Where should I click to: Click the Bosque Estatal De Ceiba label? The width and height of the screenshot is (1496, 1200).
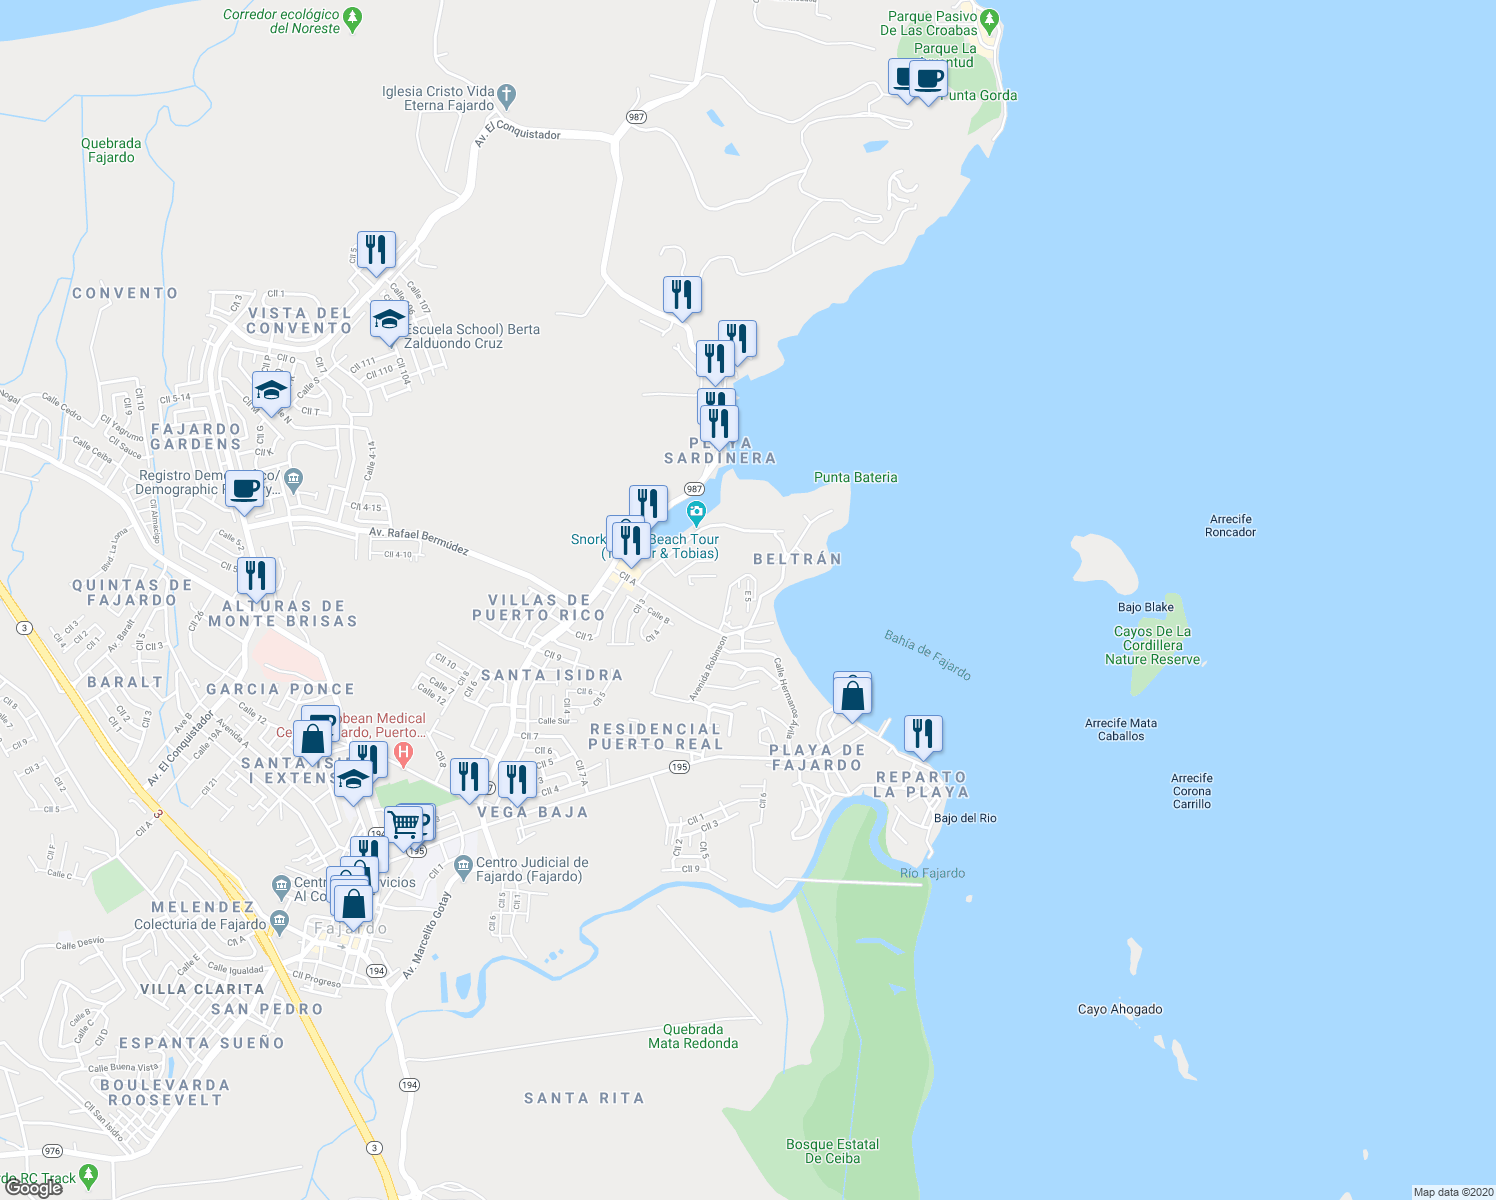pyautogui.click(x=832, y=1151)
